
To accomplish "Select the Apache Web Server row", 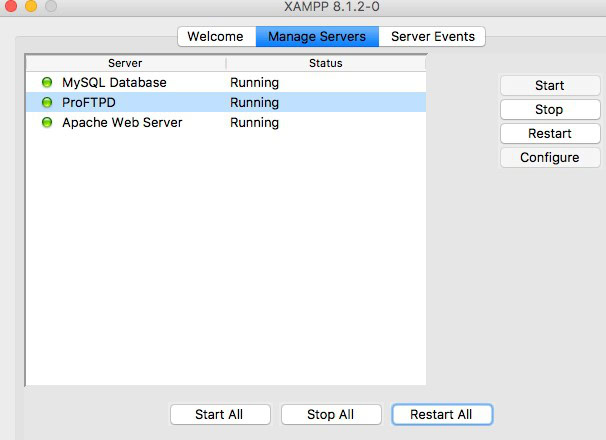I will 226,123.
